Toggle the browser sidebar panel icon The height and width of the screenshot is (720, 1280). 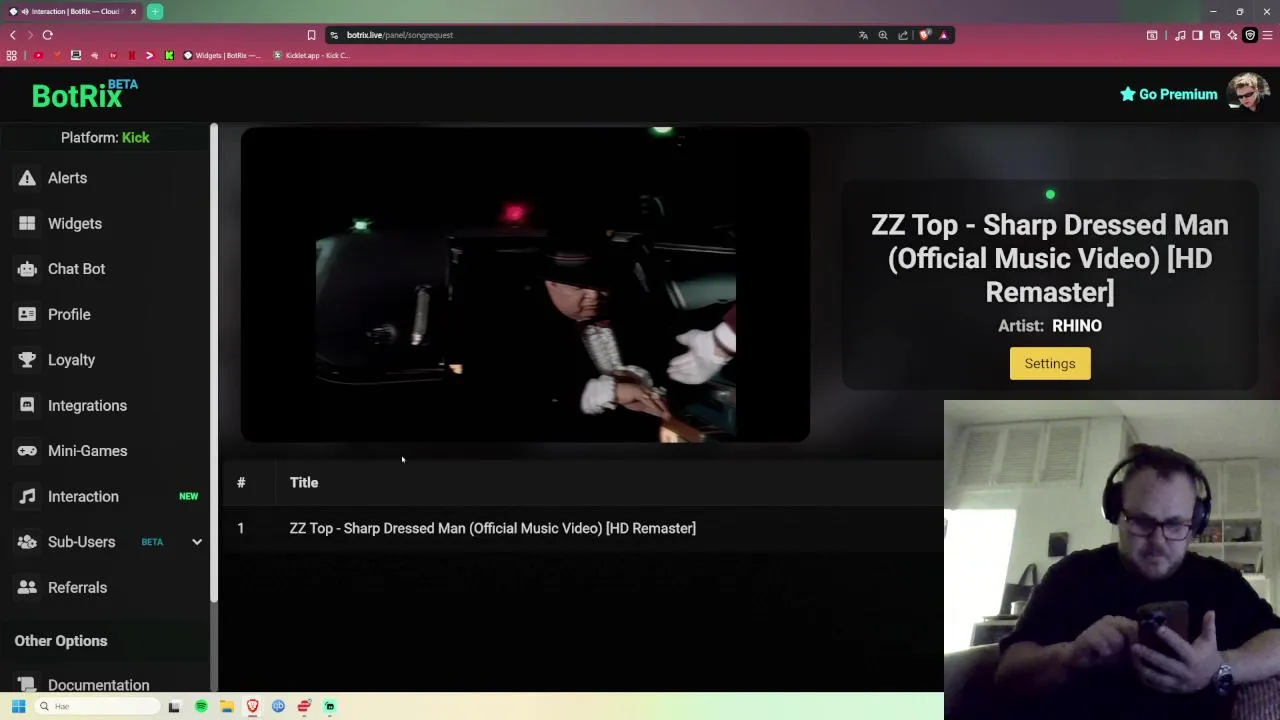click(1197, 35)
